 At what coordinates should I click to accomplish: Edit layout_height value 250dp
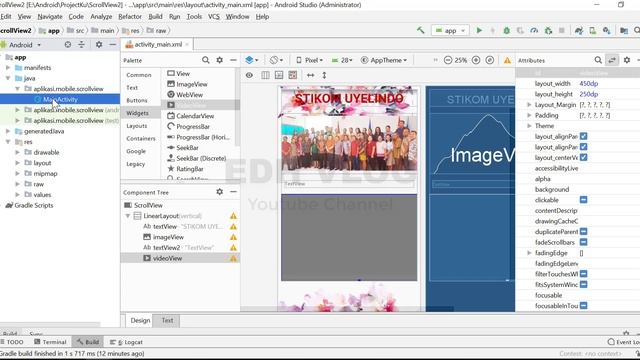(588, 94)
